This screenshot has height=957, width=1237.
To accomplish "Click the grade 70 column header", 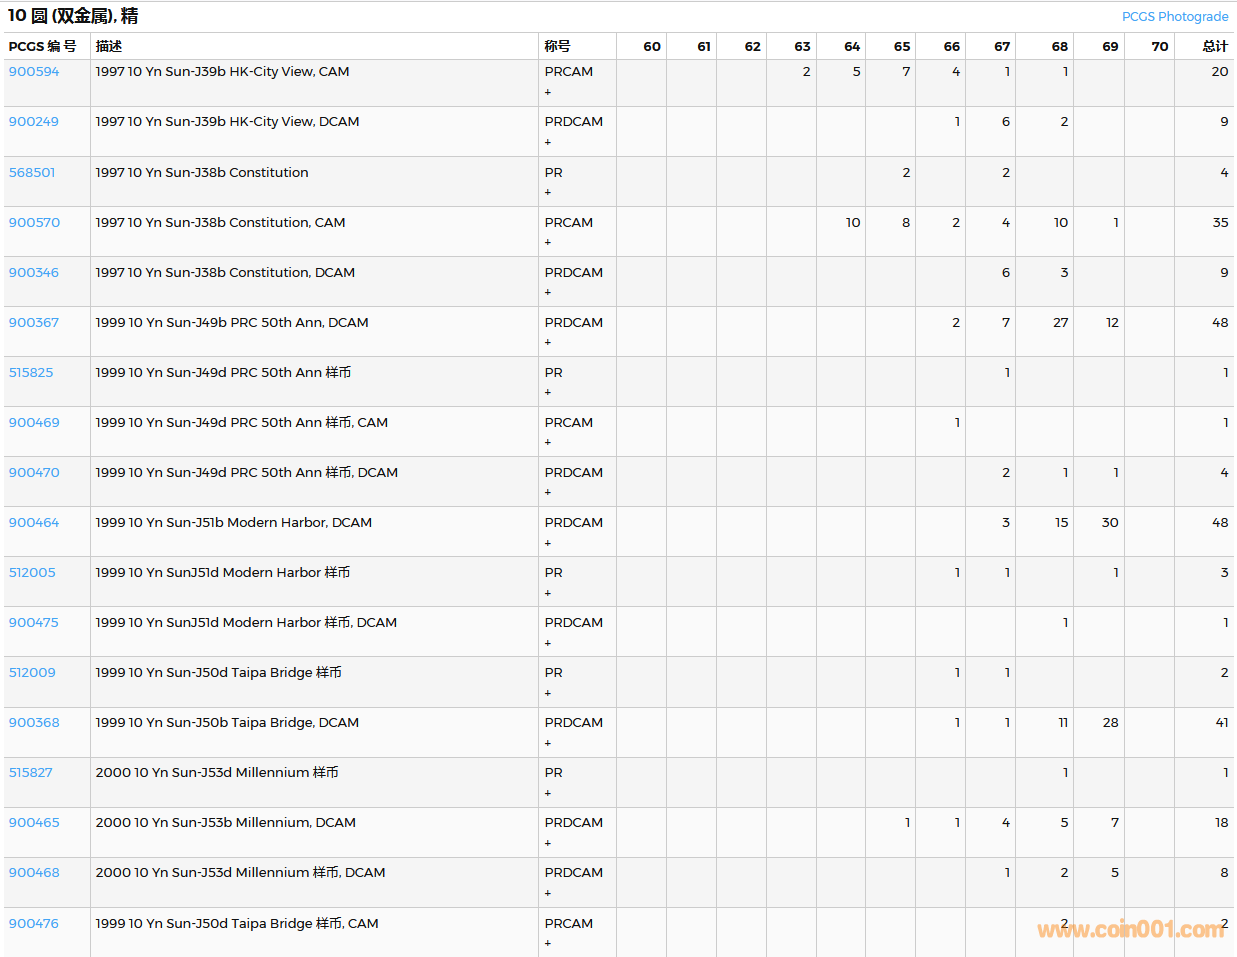I will [x=1159, y=46].
